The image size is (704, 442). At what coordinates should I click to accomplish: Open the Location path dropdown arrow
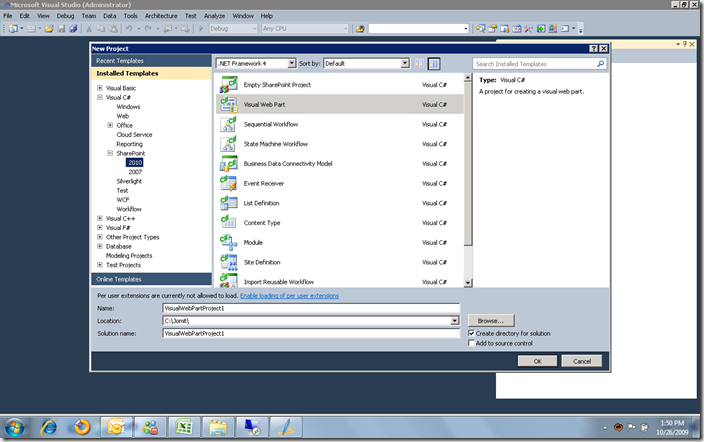455,321
